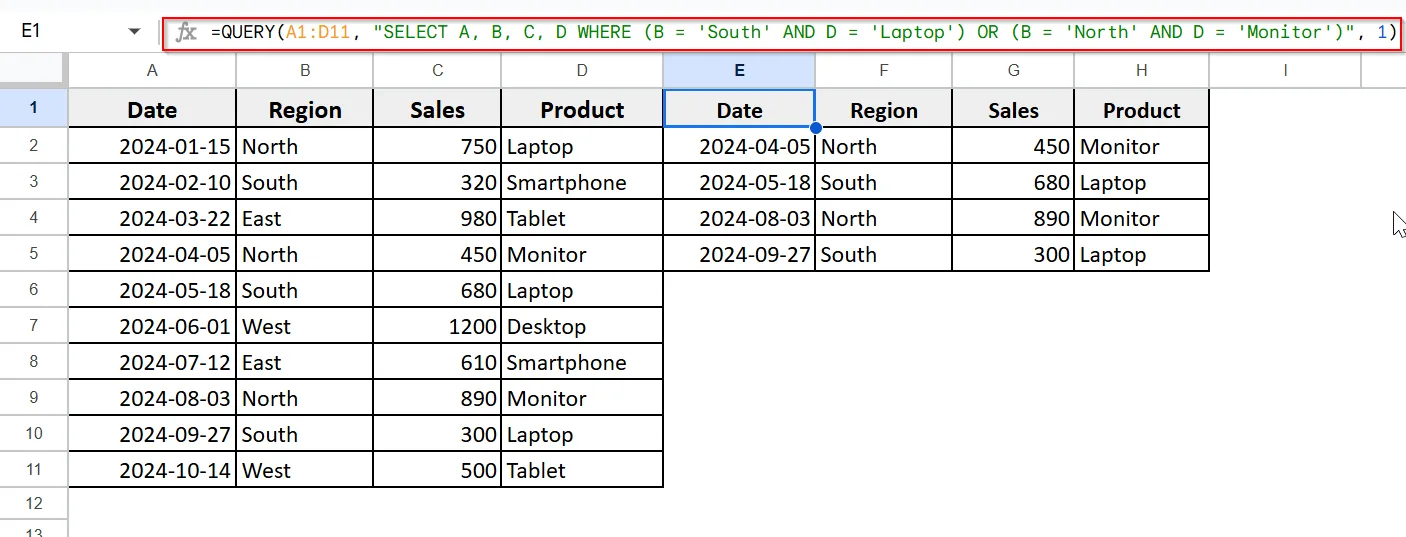The image size is (1406, 537).
Task: Select column H header
Action: [x=1142, y=70]
